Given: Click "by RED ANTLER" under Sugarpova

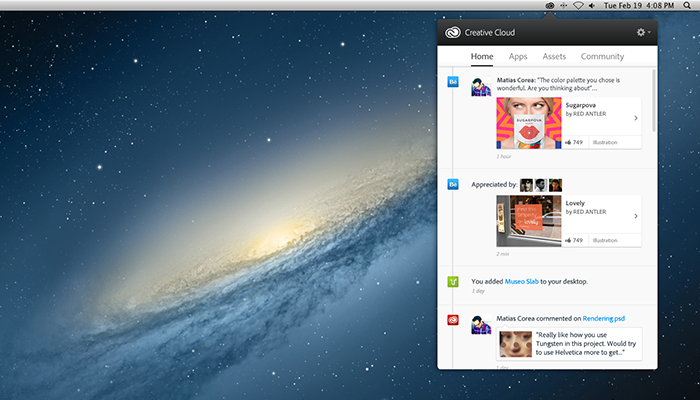Looking at the screenshot, I should pos(586,114).
